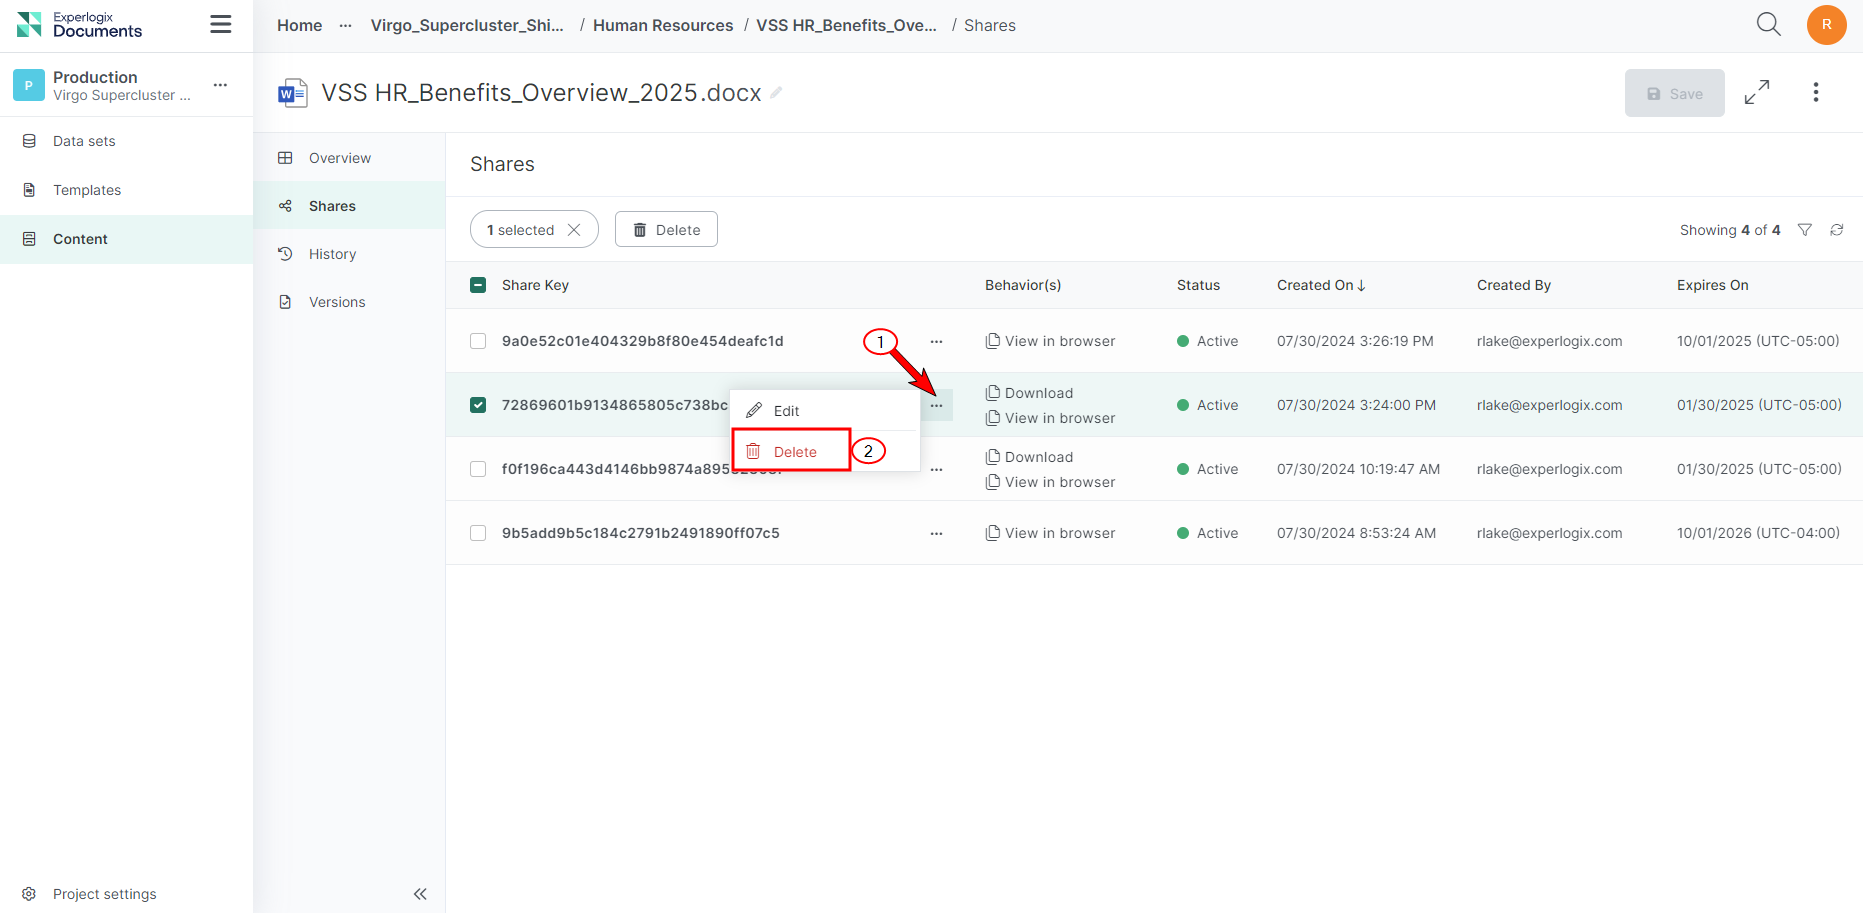Expand document to full screen
The height and width of the screenshot is (913, 1863).
pos(1757,92)
